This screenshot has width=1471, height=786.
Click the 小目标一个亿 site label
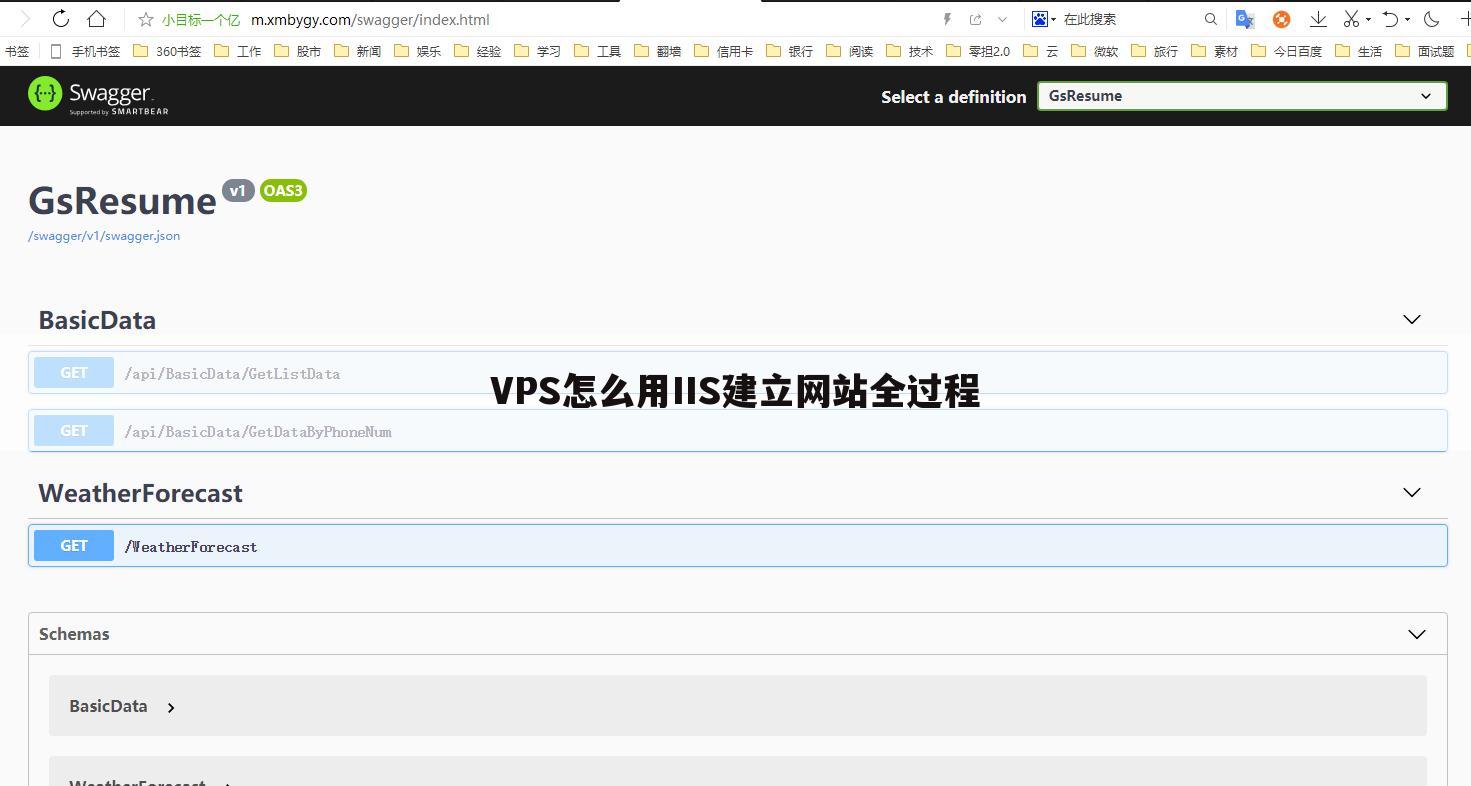pyautogui.click(x=201, y=19)
